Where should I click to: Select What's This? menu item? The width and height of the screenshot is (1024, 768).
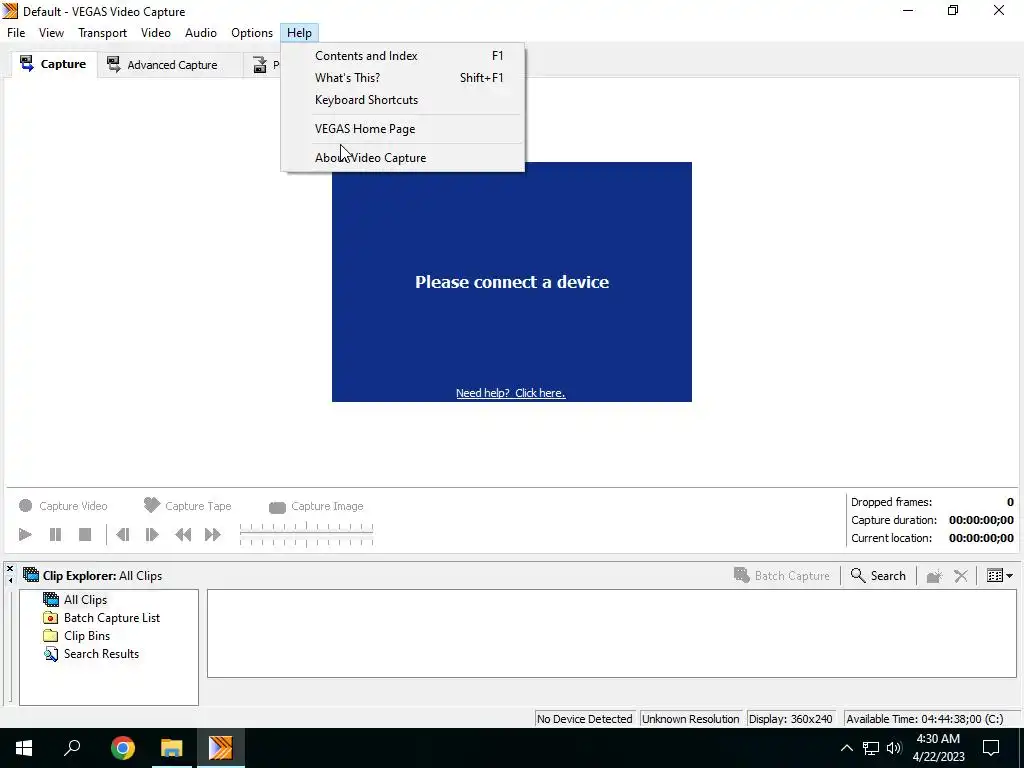click(x=402, y=78)
